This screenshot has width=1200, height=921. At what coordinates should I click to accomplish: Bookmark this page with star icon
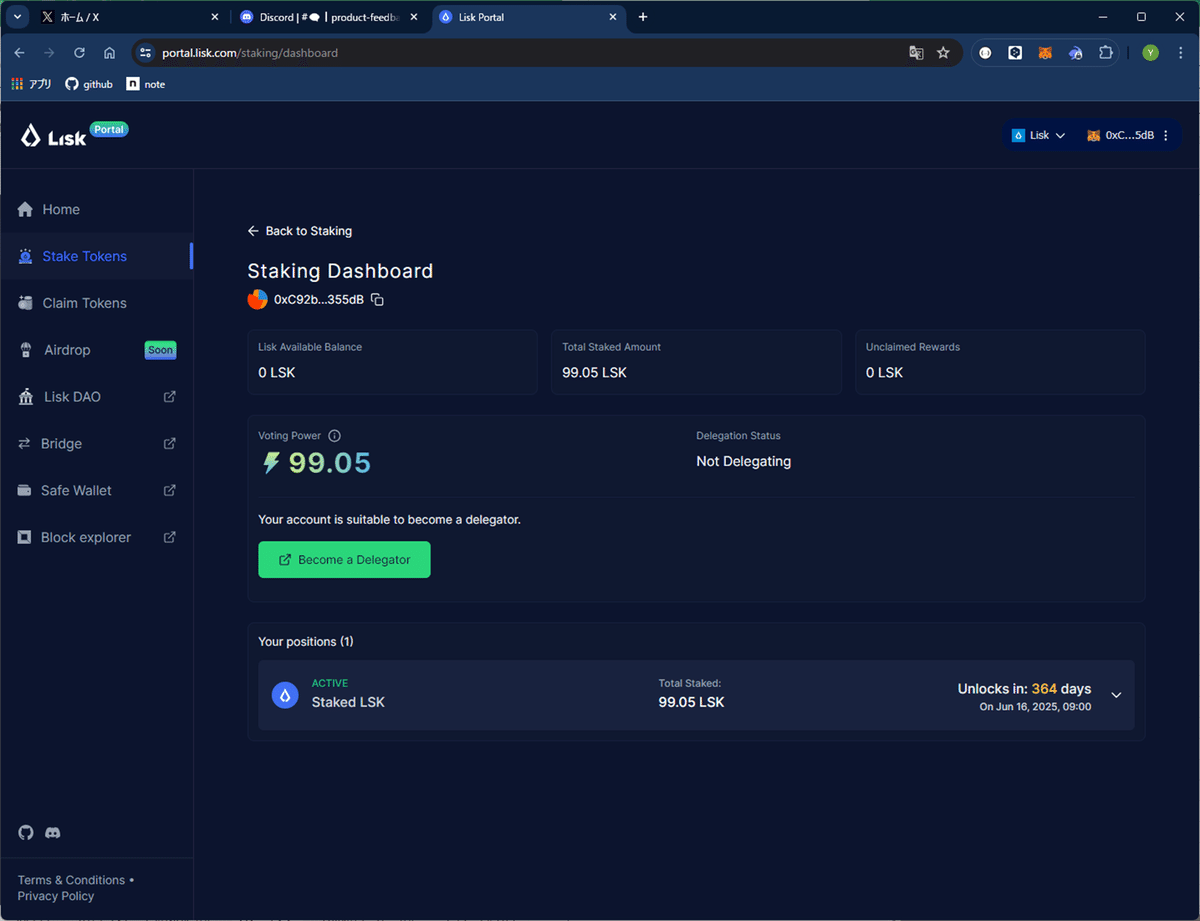pyautogui.click(x=943, y=53)
